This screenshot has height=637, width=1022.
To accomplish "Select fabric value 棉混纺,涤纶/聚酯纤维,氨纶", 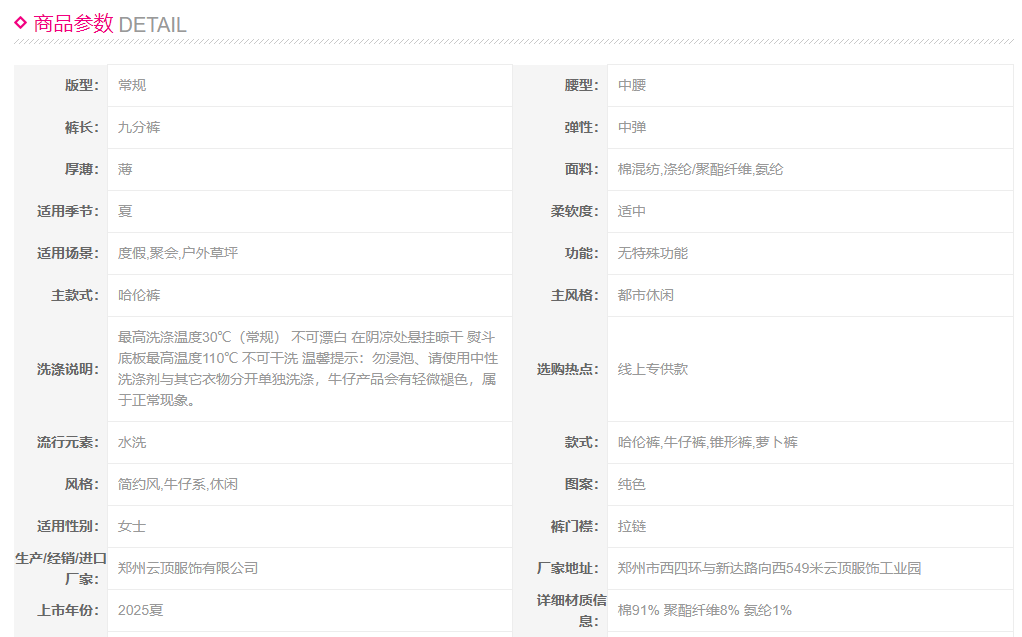I will [x=700, y=169].
